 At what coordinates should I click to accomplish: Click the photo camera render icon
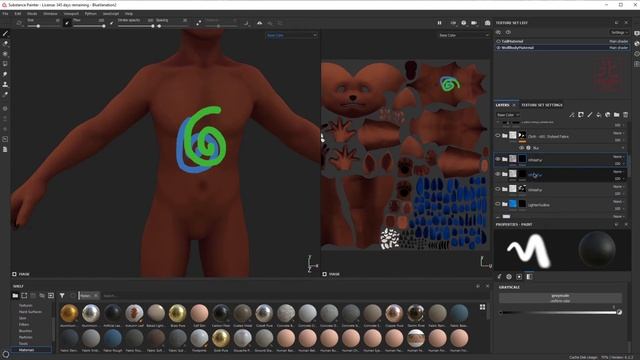point(487,23)
